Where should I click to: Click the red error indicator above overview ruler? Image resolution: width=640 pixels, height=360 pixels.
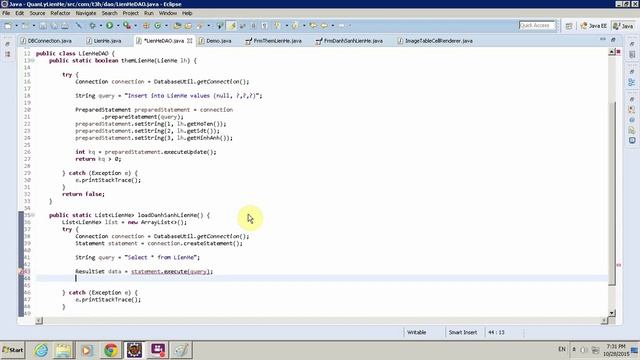(x=618, y=52)
